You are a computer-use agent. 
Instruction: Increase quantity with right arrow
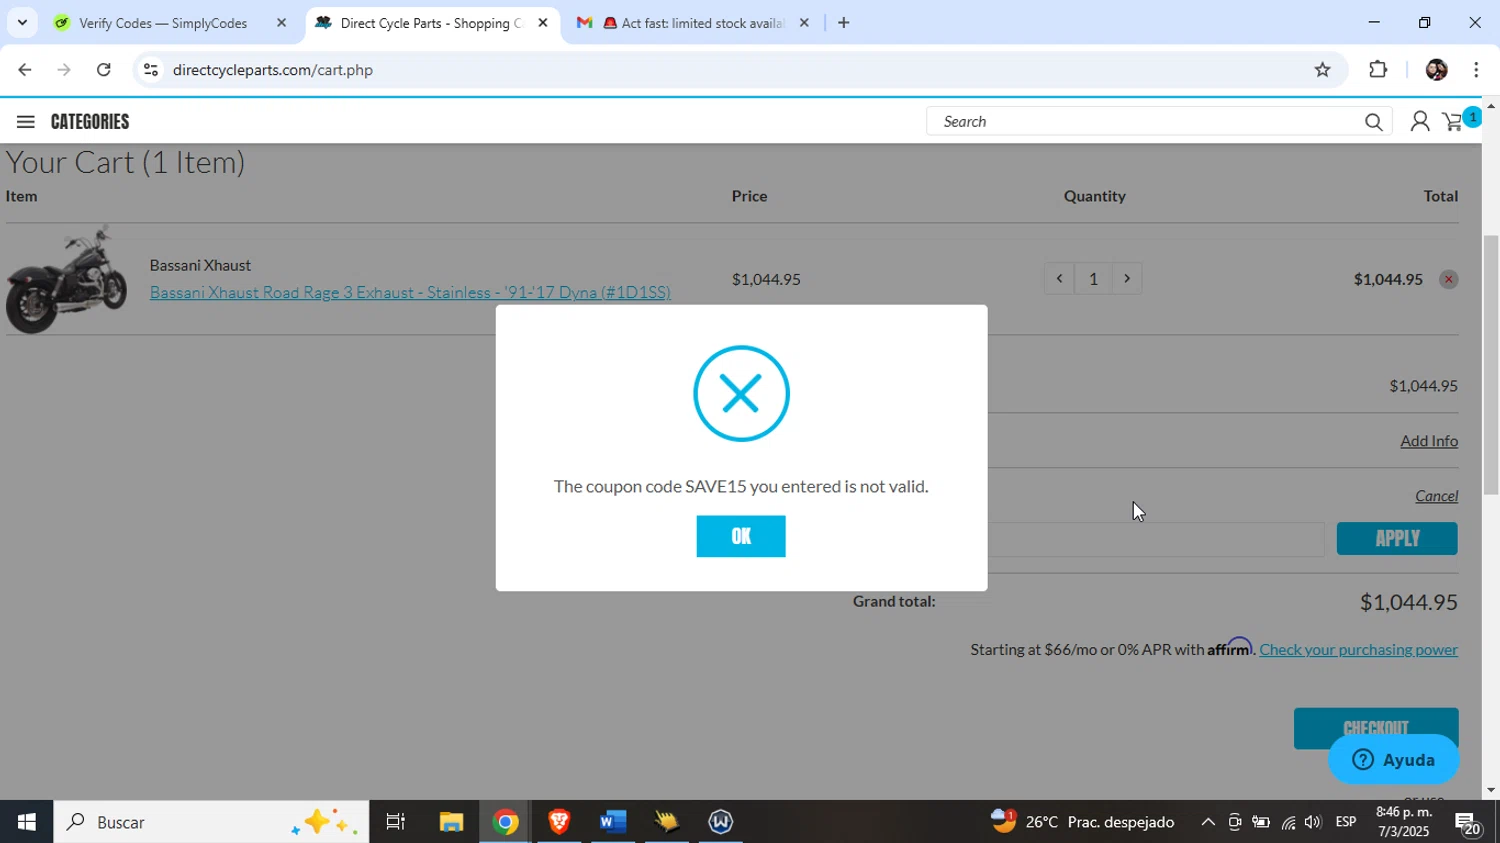click(x=1127, y=279)
